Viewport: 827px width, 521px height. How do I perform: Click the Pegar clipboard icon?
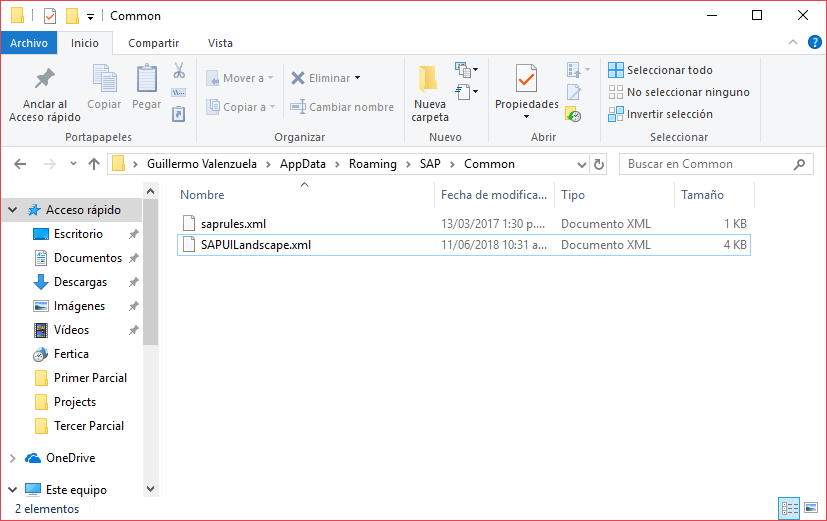[x=147, y=79]
